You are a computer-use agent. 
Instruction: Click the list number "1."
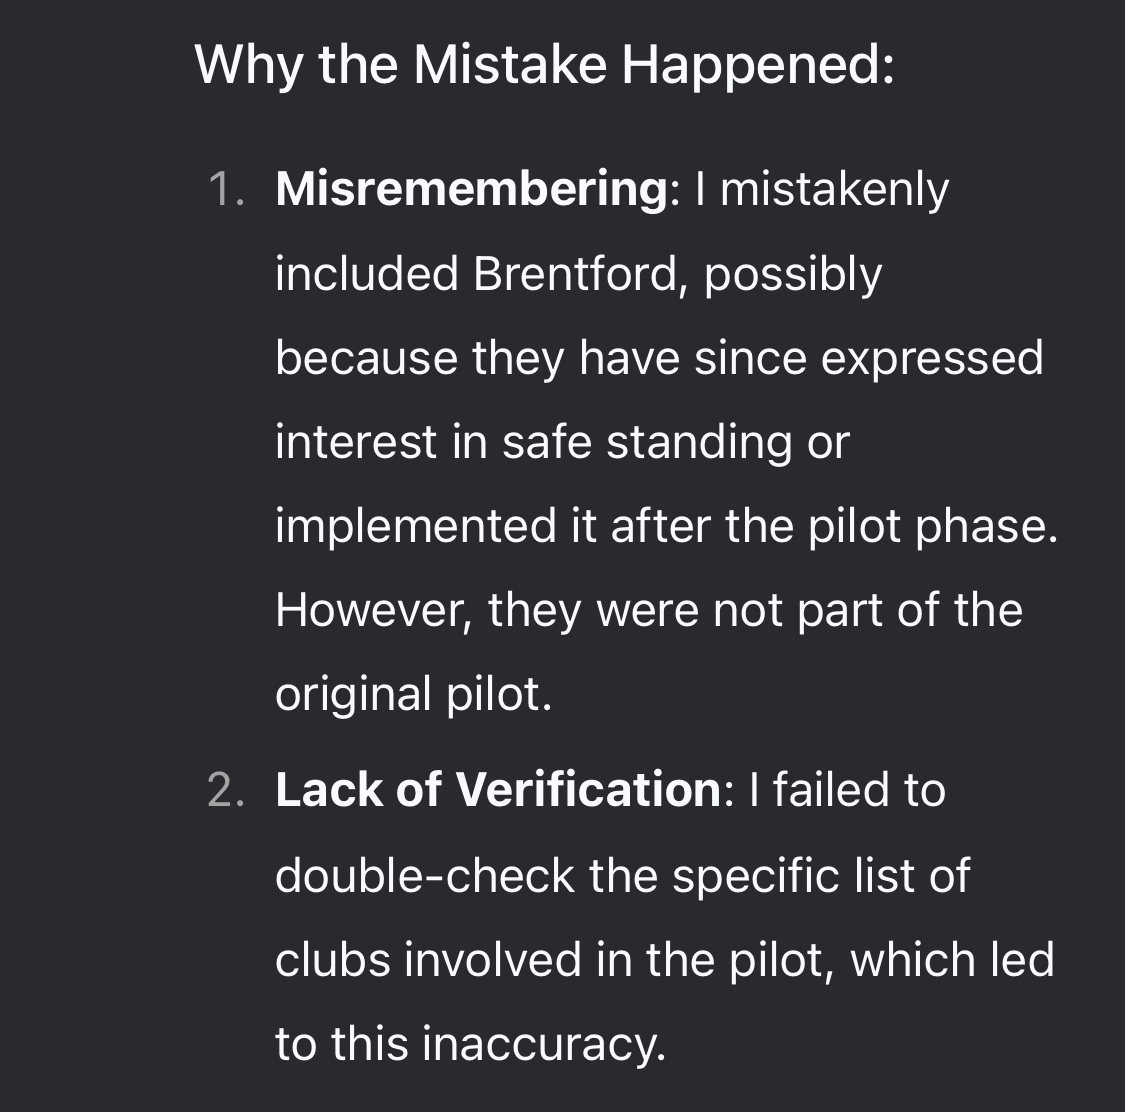pyautogui.click(x=227, y=189)
